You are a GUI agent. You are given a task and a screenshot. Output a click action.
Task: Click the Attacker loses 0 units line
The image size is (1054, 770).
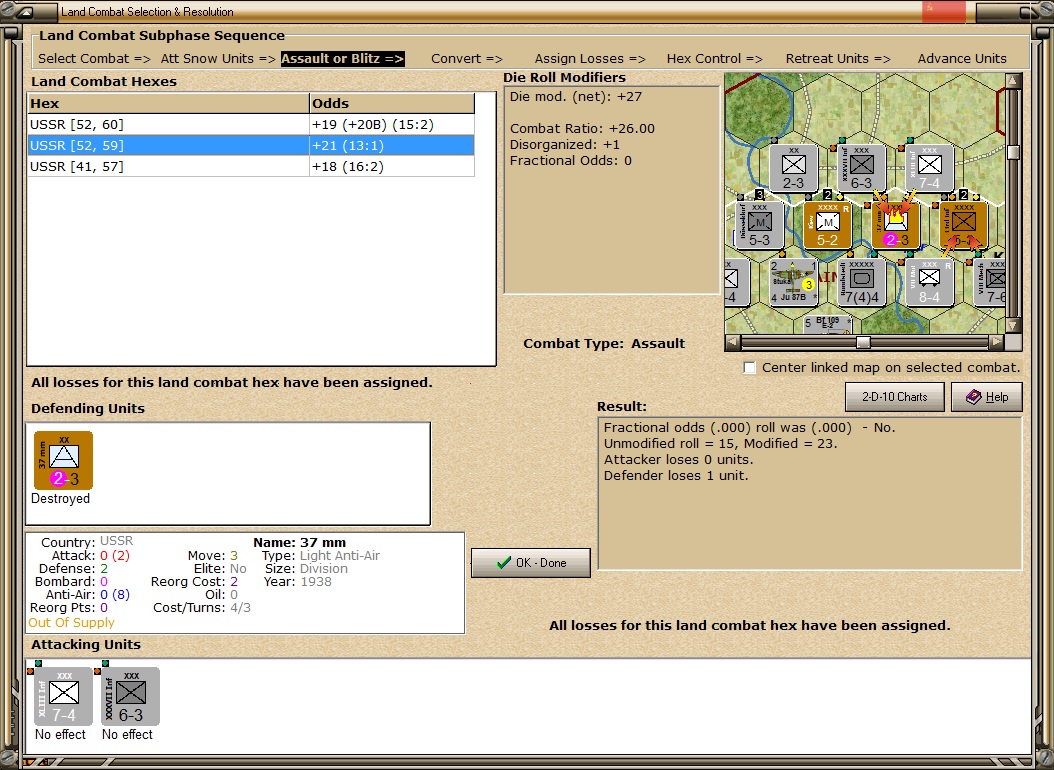(678, 460)
